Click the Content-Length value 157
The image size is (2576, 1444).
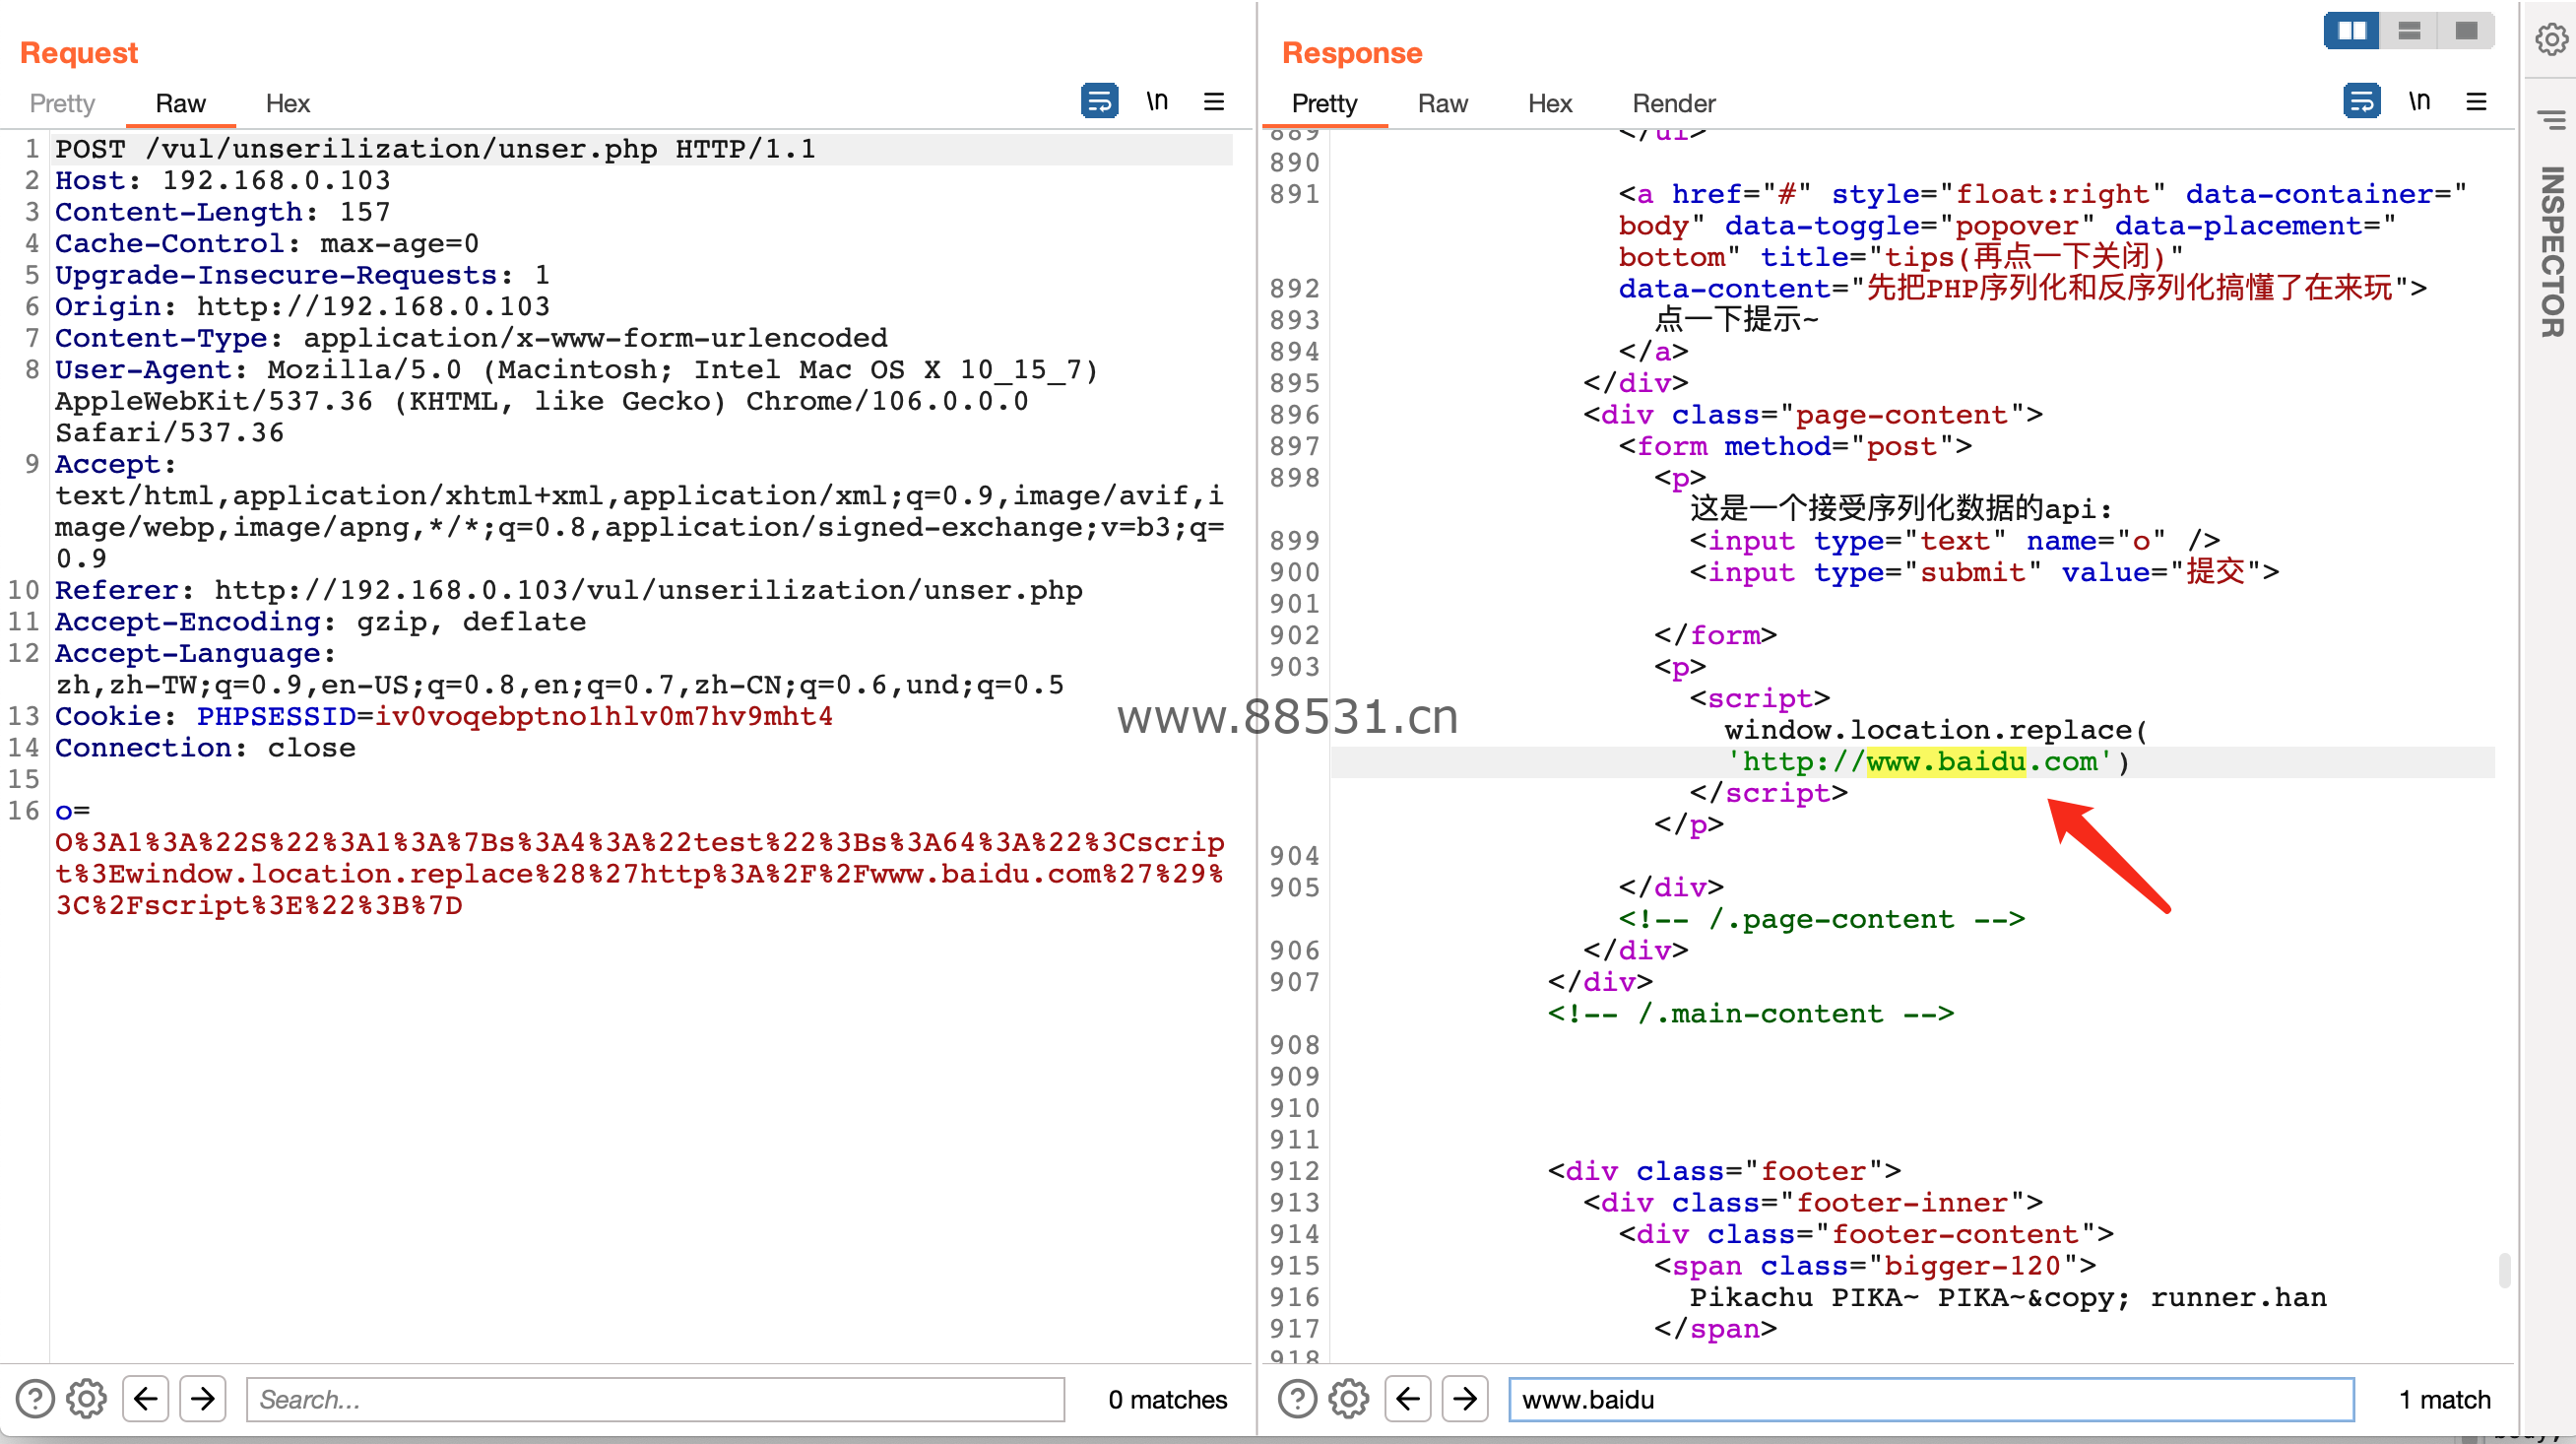364,212
